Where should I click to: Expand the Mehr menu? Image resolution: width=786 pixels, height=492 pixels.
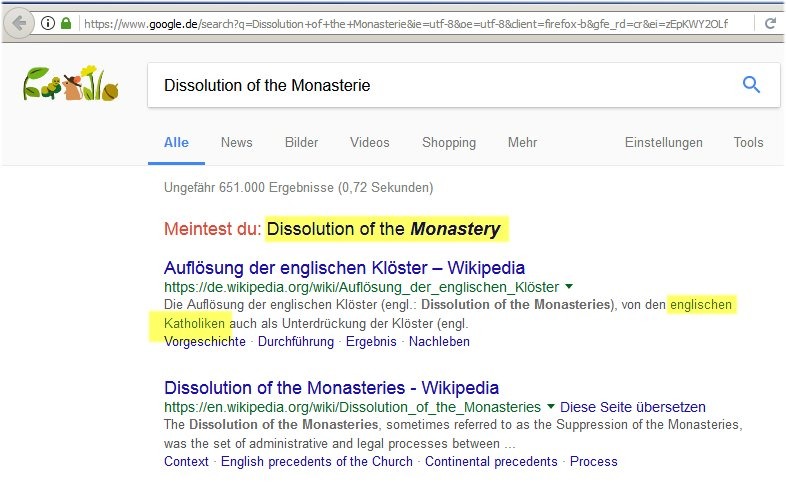pyautogui.click(x=522, y=142)
